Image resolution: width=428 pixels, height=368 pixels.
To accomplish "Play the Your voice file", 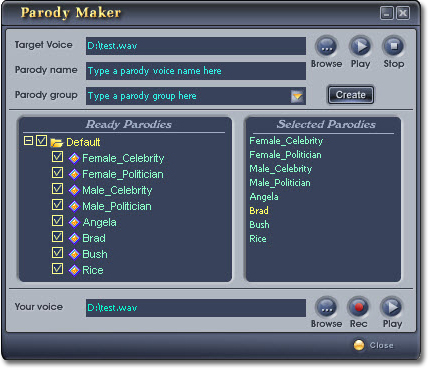I will click(392, 307).
